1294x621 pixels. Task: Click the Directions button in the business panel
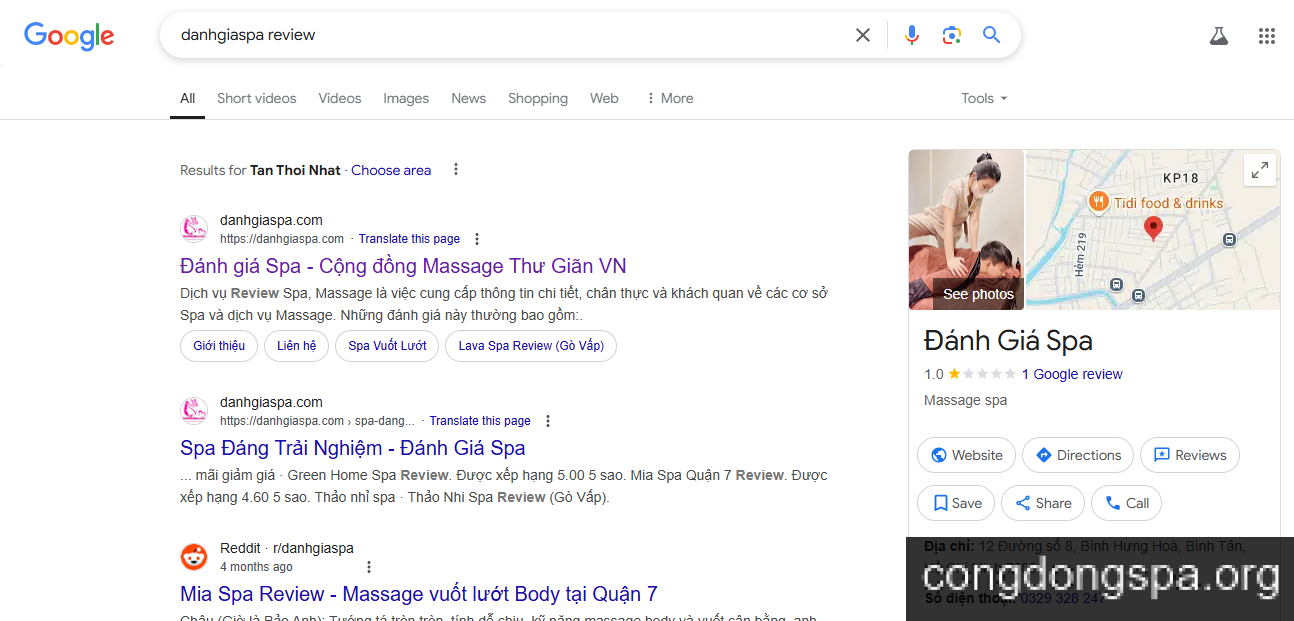[x=1077, y=455]
